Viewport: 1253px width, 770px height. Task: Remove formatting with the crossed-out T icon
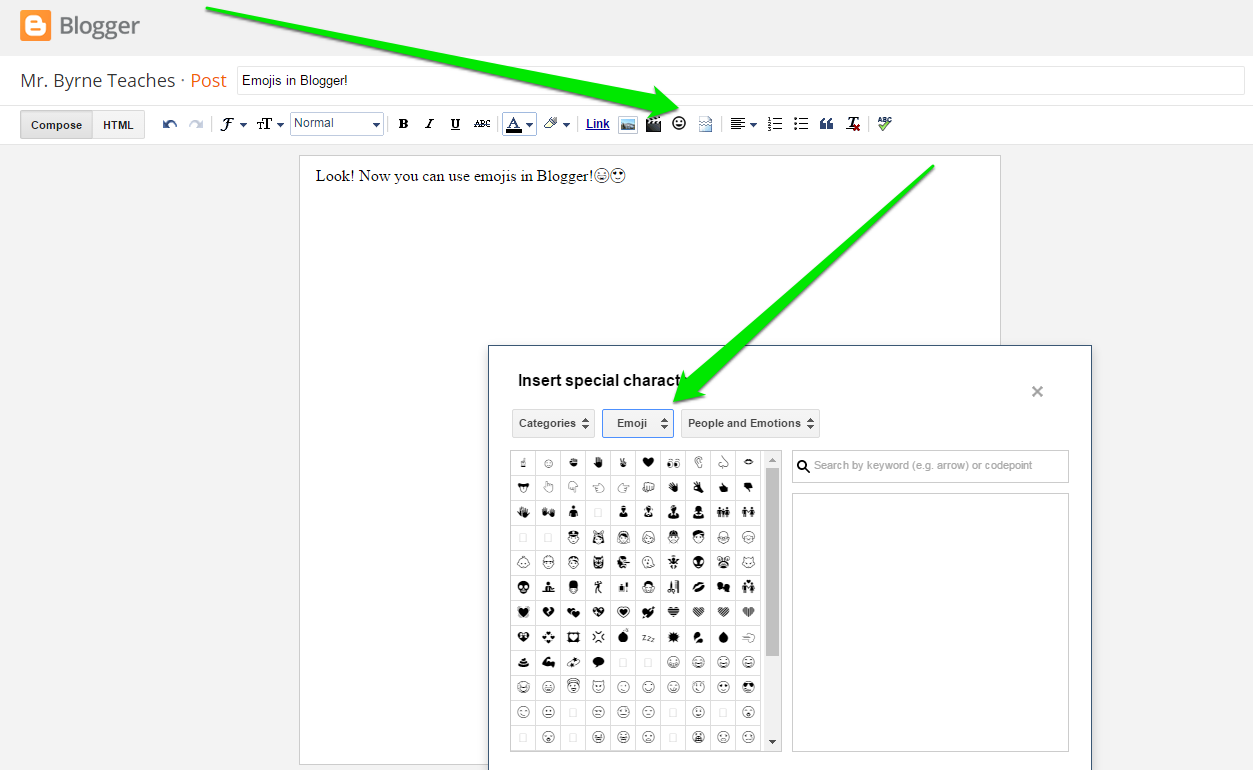(x=853, y=124)
